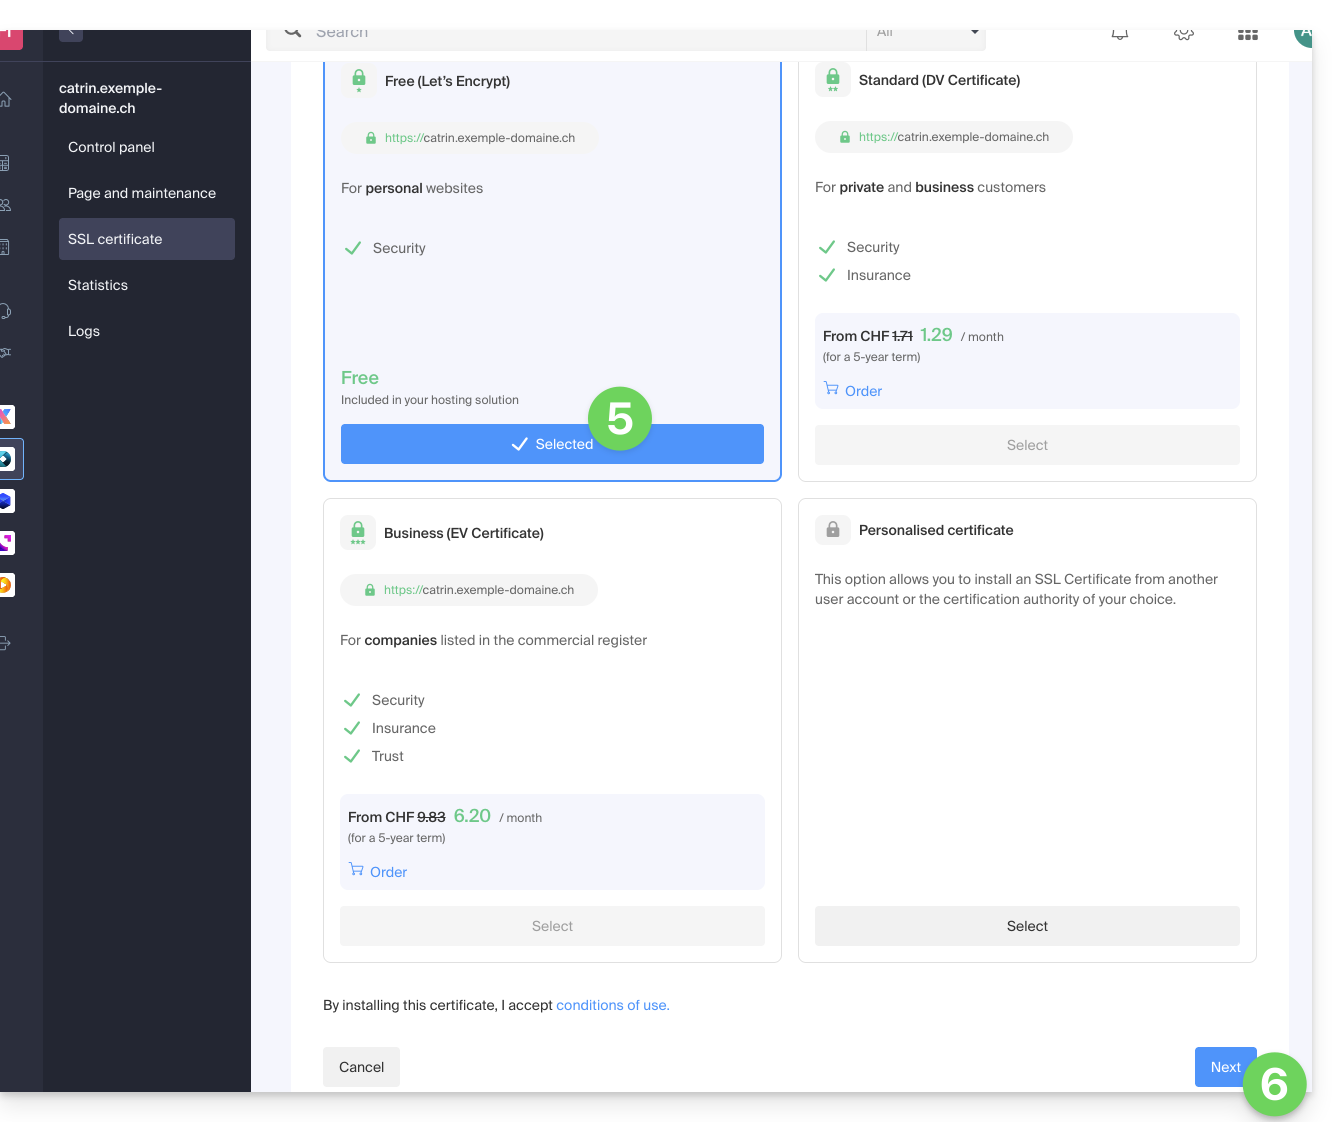Open Statistics in the side menu
Screen dimensions: 1342x1122
pyautogui.click(x=98, y=285)
